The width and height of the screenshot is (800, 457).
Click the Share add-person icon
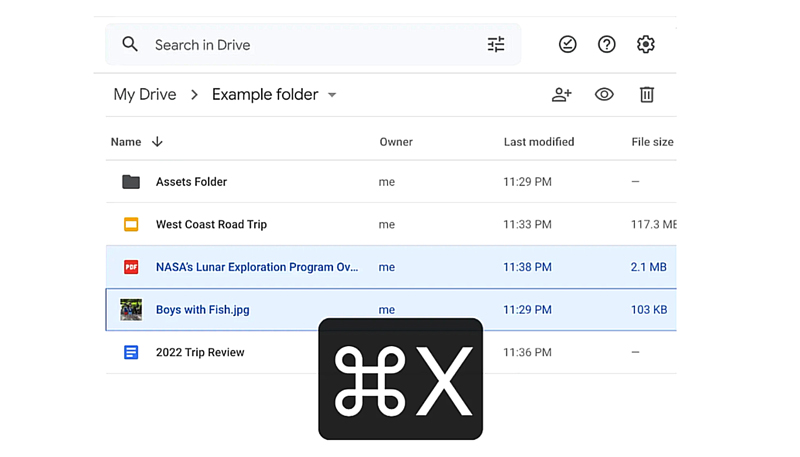561,94
